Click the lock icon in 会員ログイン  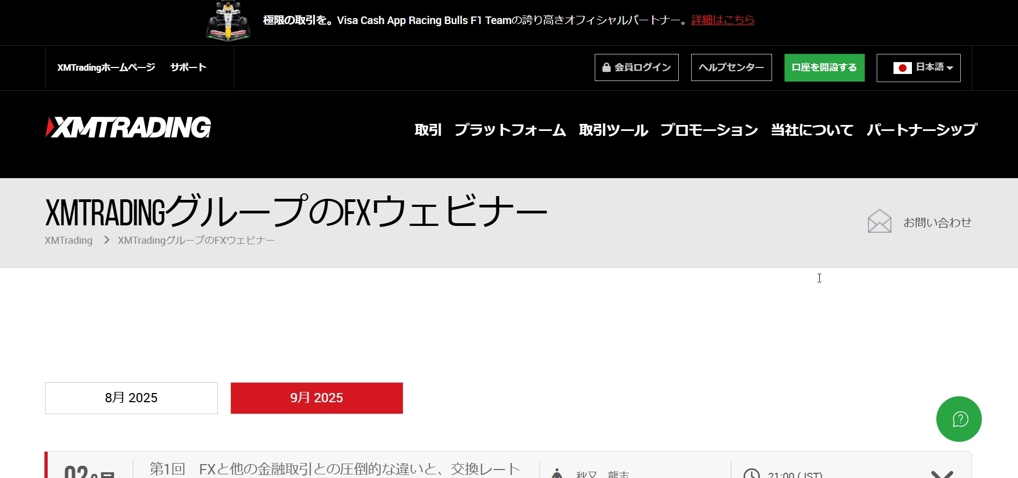(606, 68)
